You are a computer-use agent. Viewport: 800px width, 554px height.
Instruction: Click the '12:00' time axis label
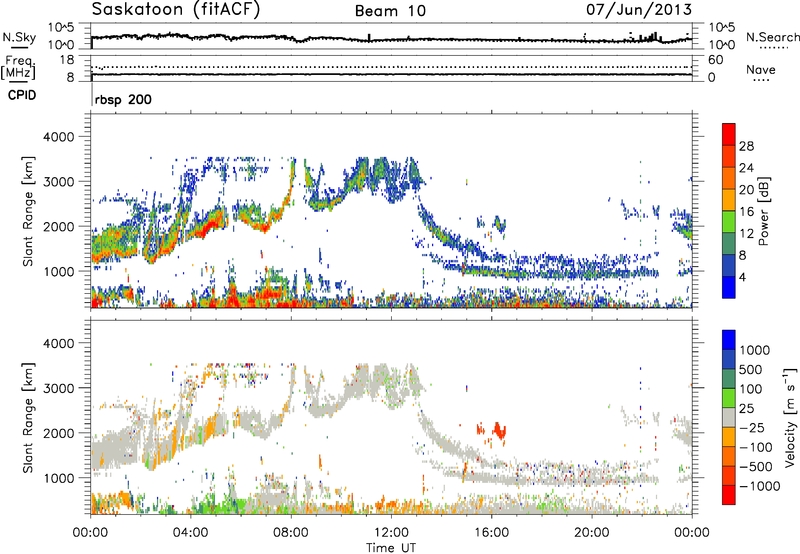pos(391,533)
